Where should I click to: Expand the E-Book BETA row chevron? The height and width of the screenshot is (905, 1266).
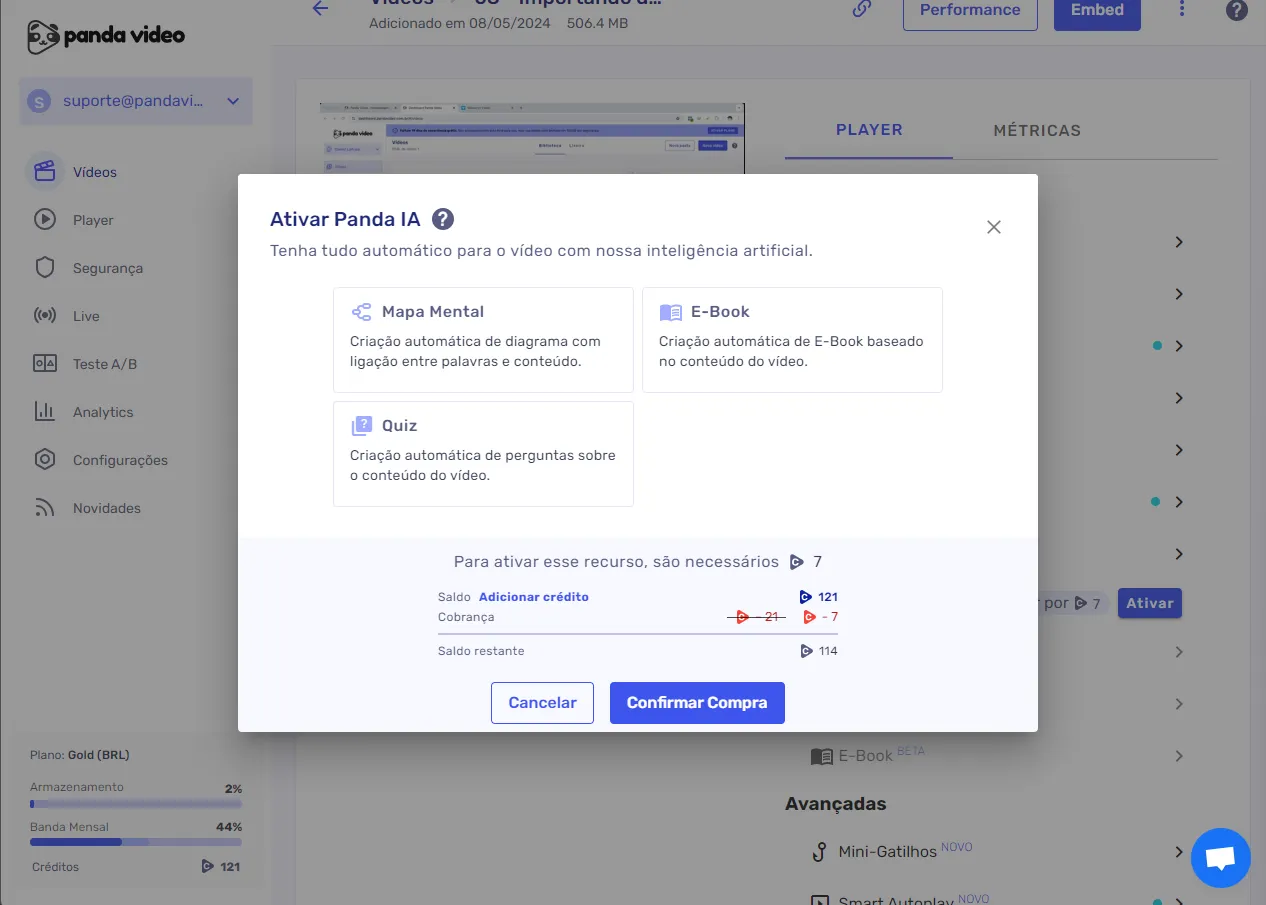[1178, 755]
